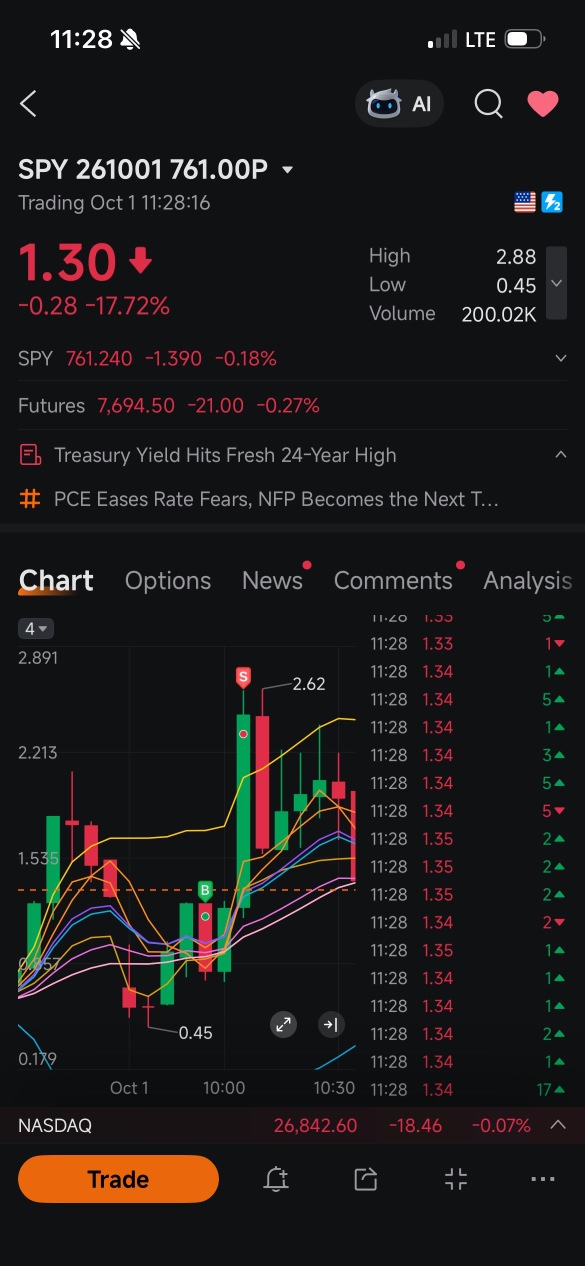The height and width of the screenshot is (1266, 585).
Task: Tap the silent mode bell in status bar
Action: coord(130,40)
